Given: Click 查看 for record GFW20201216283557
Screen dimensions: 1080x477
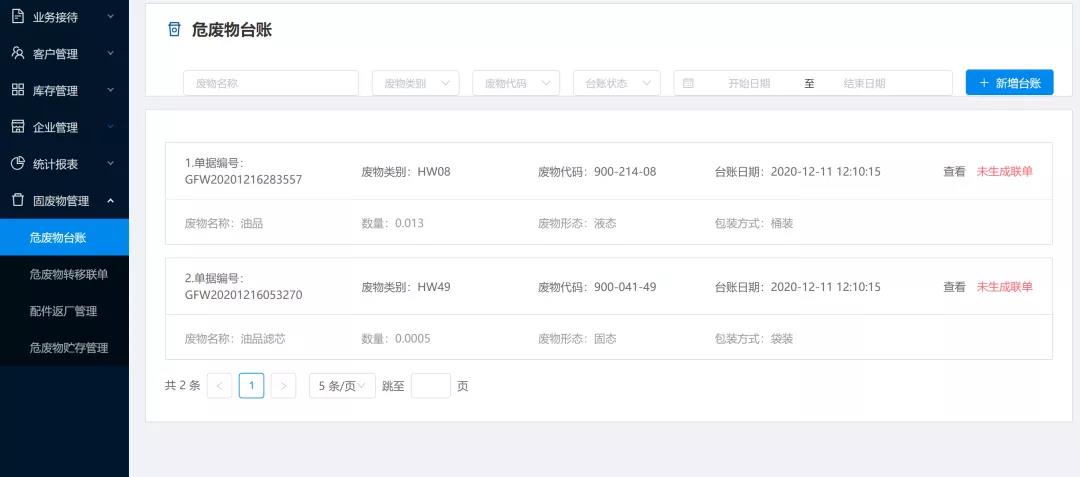Looking at the screenshot, I should tap(954, 171).
